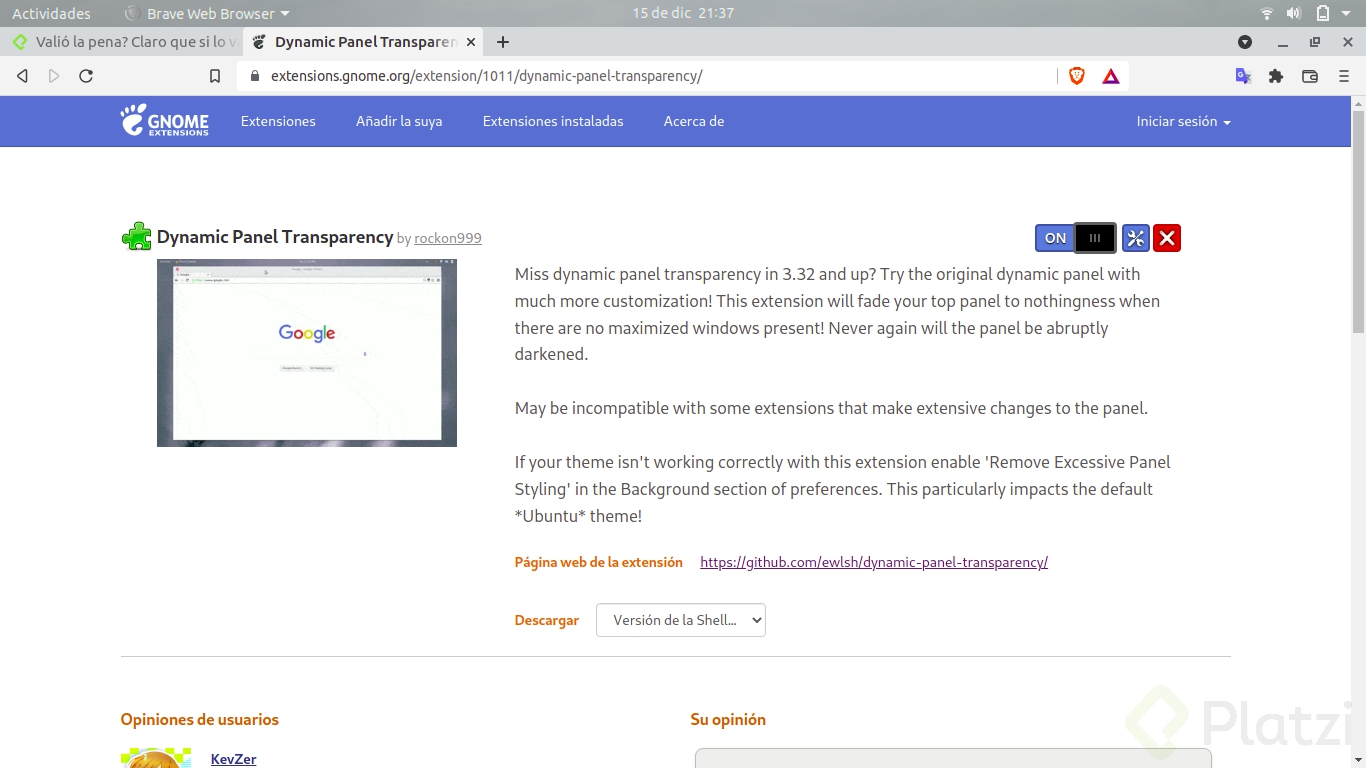Open Extensiones instaladas menu item

pos(553,121)
